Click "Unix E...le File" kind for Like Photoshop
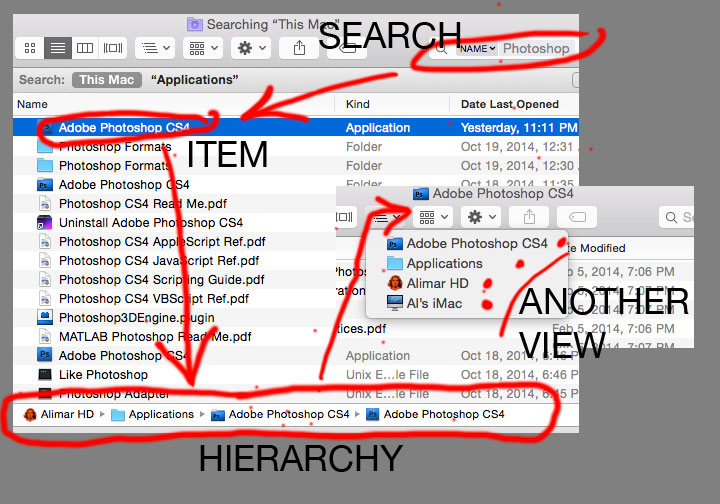 pos(387,375)
